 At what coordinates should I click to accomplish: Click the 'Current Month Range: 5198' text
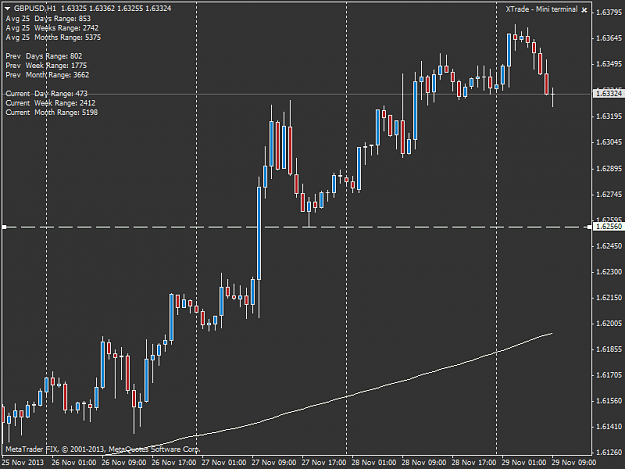52,113
